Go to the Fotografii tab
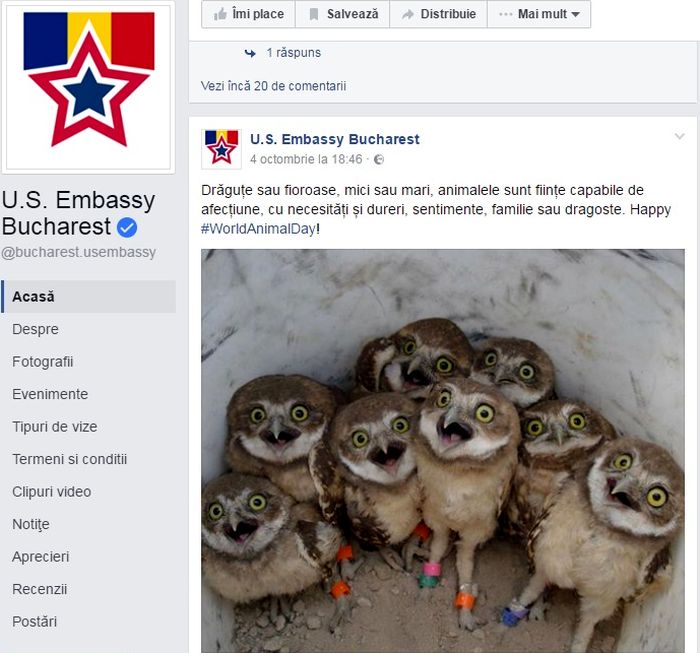Image resolution: width=700 pixels, height=653 pixels. pos(42,362)
